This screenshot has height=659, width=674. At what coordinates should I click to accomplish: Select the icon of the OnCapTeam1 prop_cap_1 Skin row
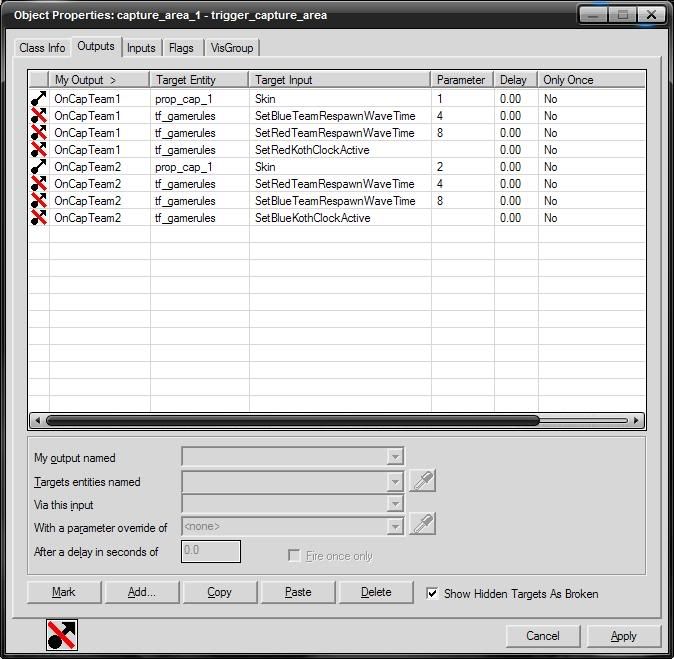(39, 99)
